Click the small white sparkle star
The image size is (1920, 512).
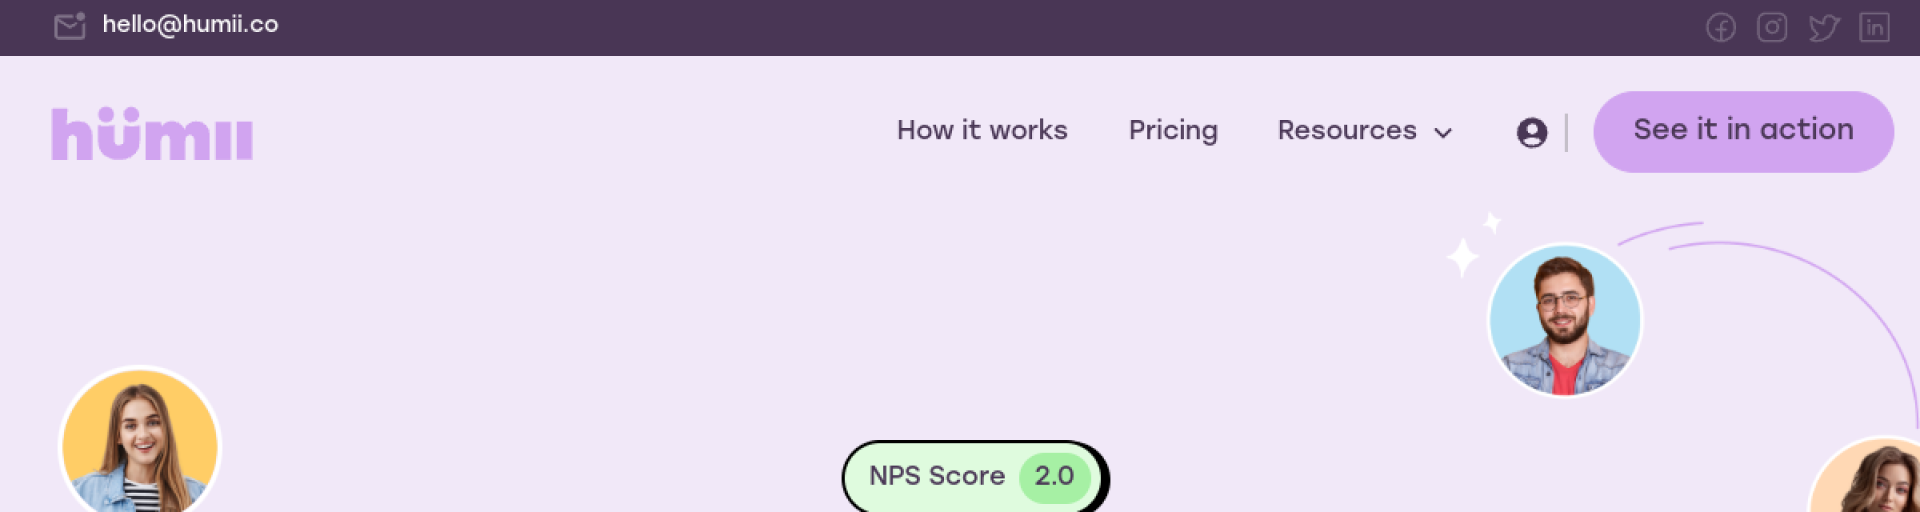click(x=1492, y=222)
